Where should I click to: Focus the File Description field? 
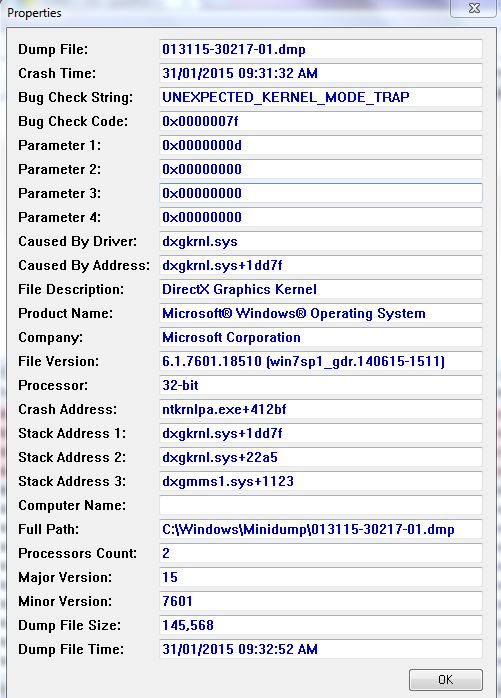tap(321, 289)
